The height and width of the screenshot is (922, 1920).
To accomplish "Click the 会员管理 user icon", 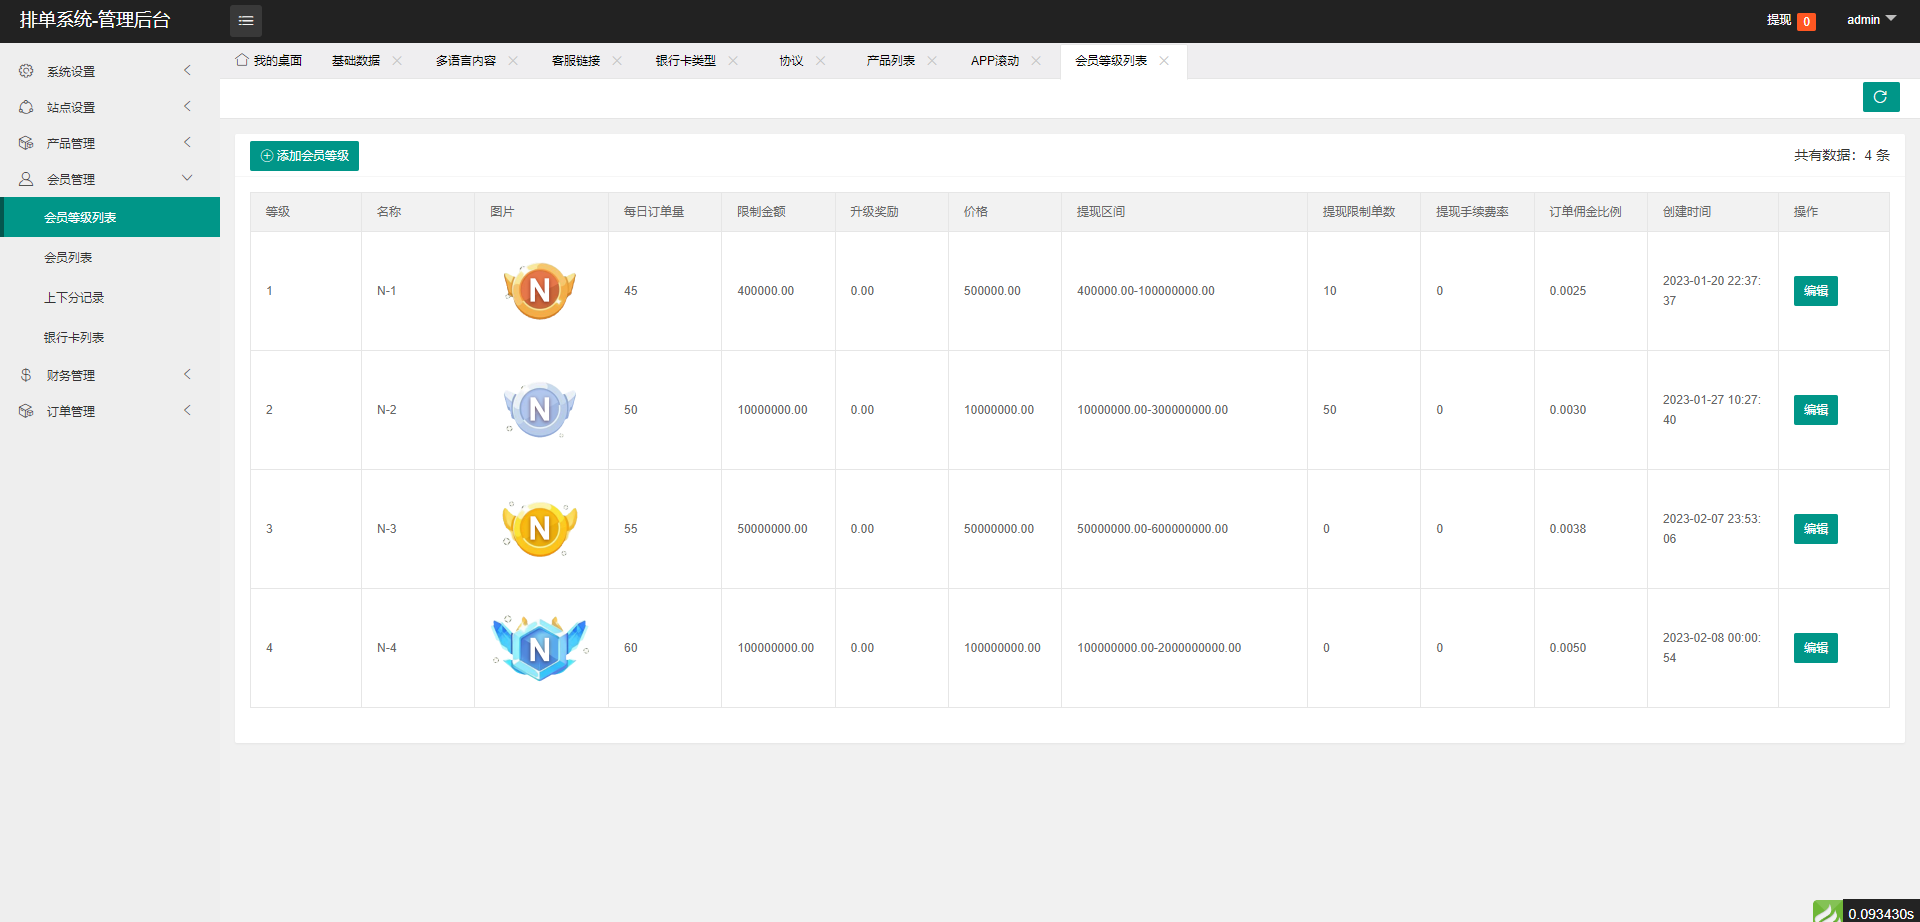I will (x=25, y=178).
